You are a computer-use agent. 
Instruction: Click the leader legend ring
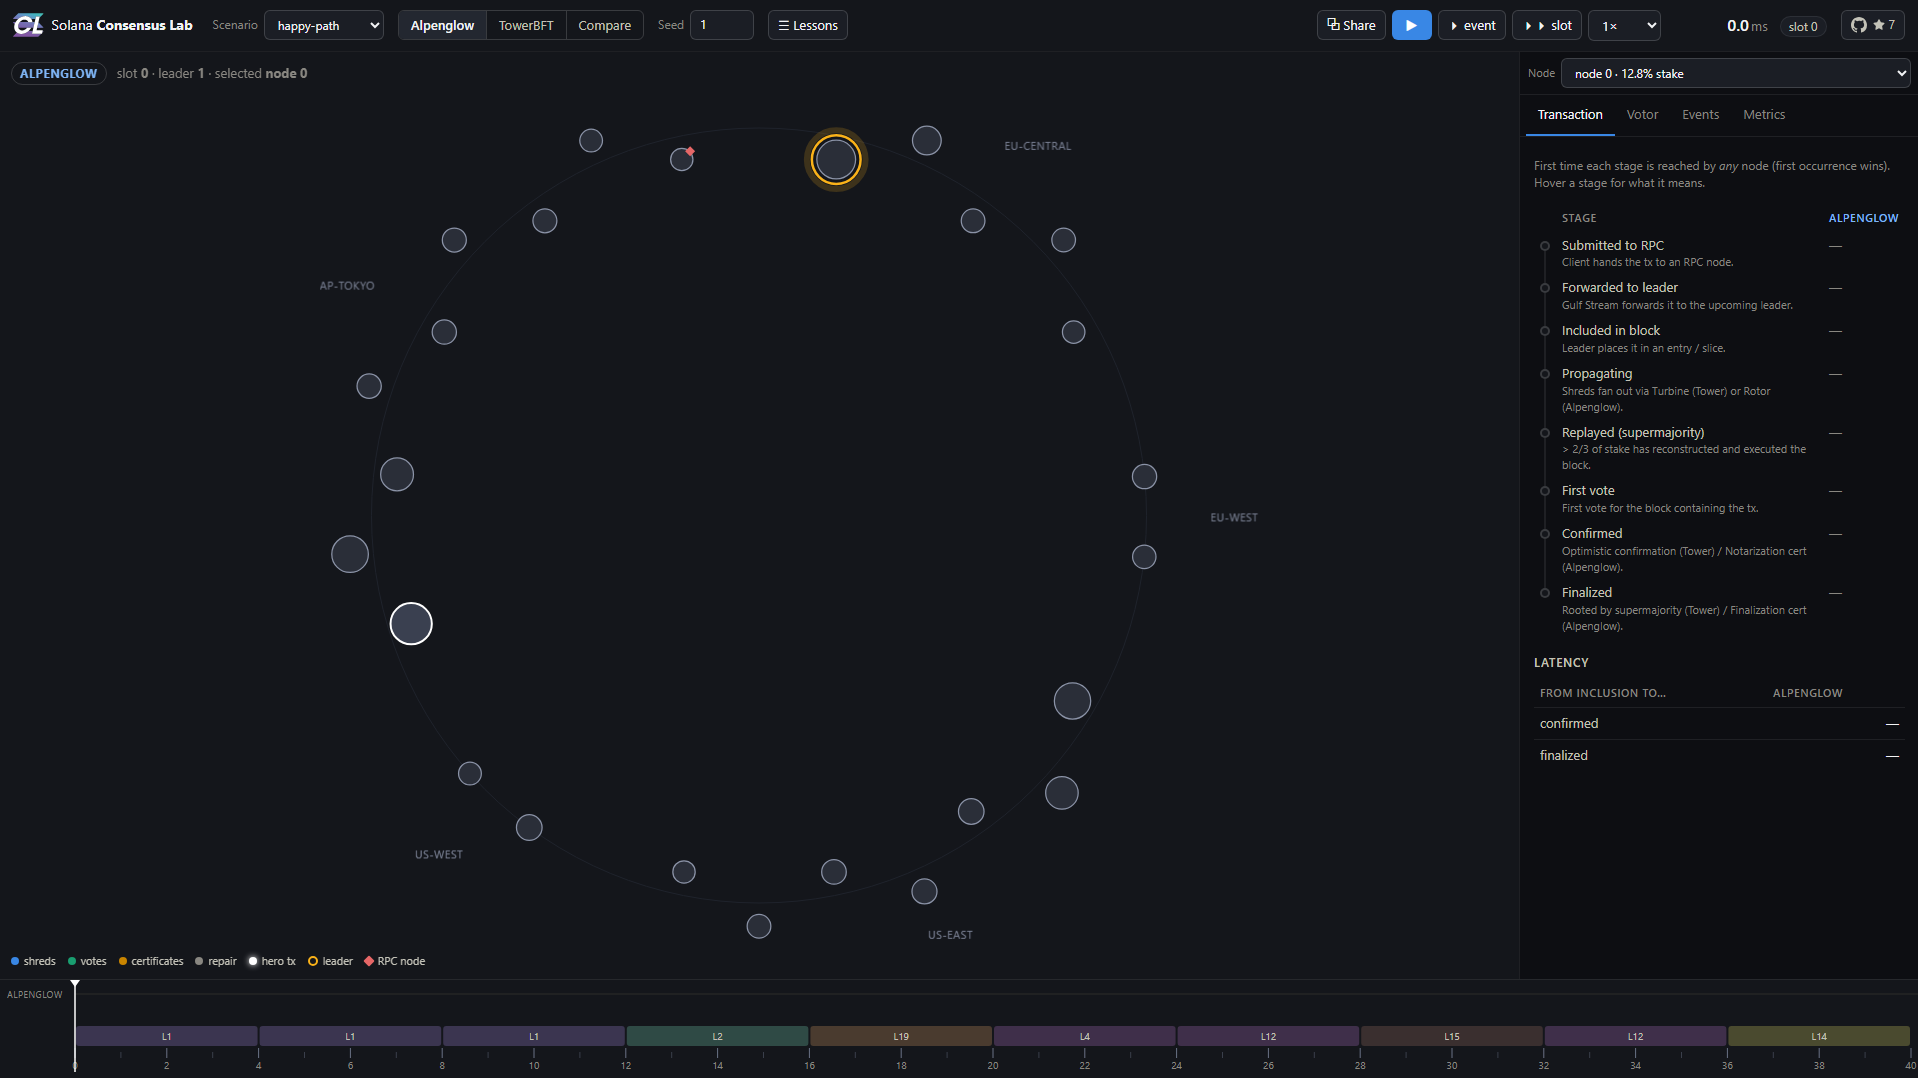click(x=313, y=961)
